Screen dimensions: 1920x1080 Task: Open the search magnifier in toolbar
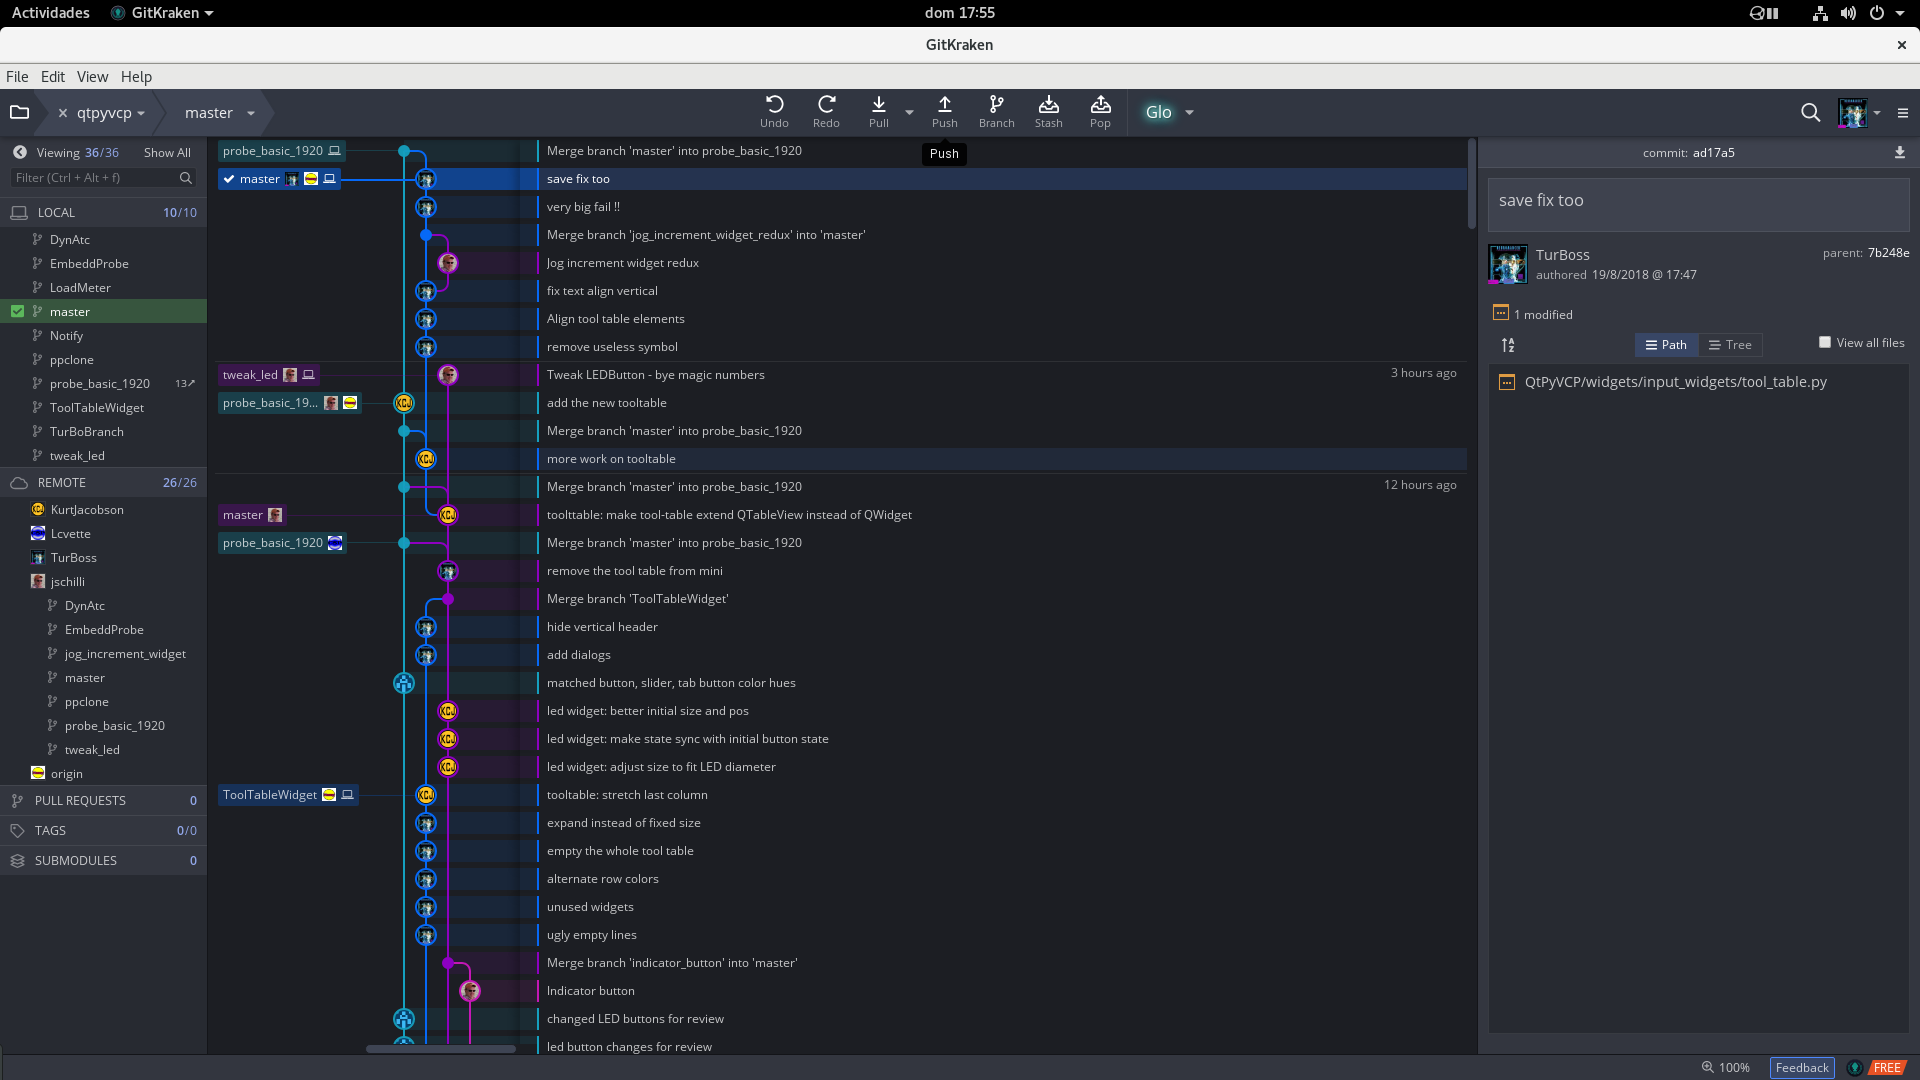(x=1810, y=112)
